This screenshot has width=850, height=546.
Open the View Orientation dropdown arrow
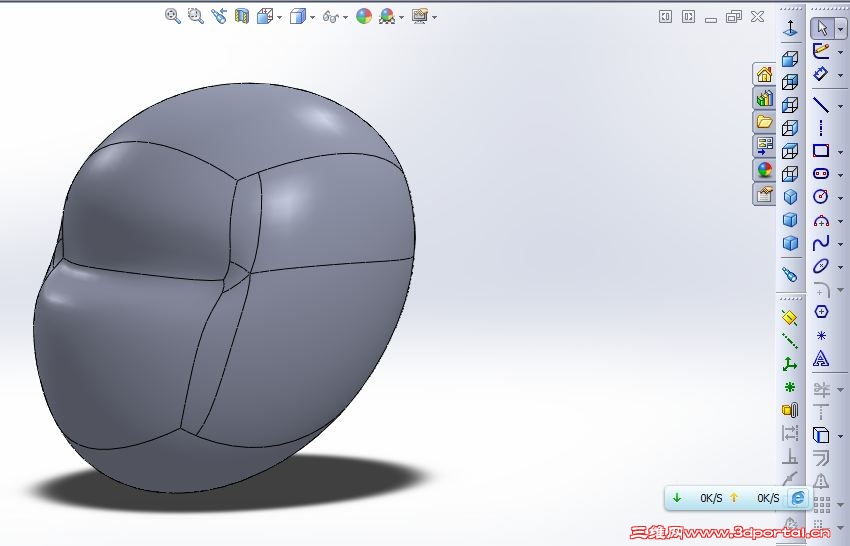point(279,17)
